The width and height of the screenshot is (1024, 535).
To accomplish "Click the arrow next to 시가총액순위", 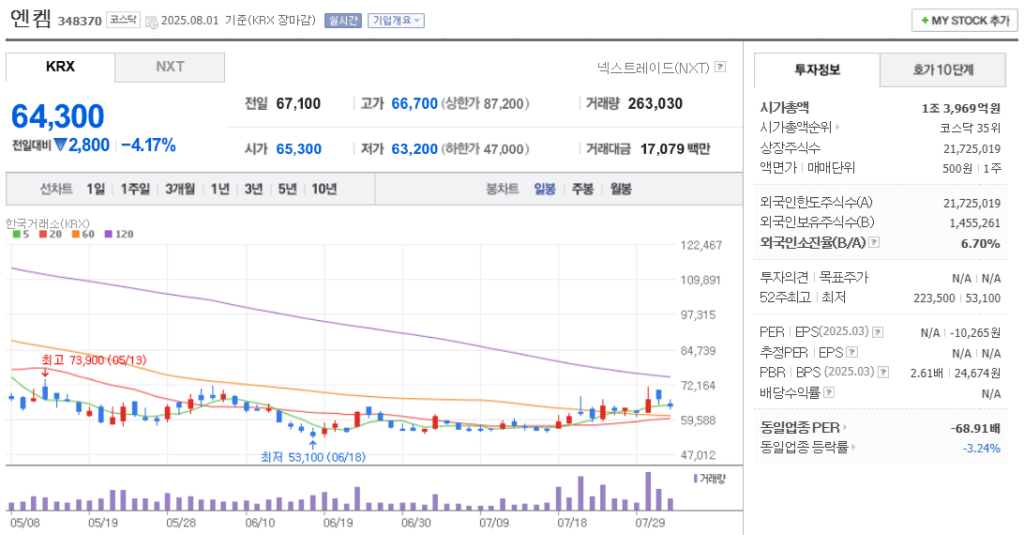I will coord(837,127).
